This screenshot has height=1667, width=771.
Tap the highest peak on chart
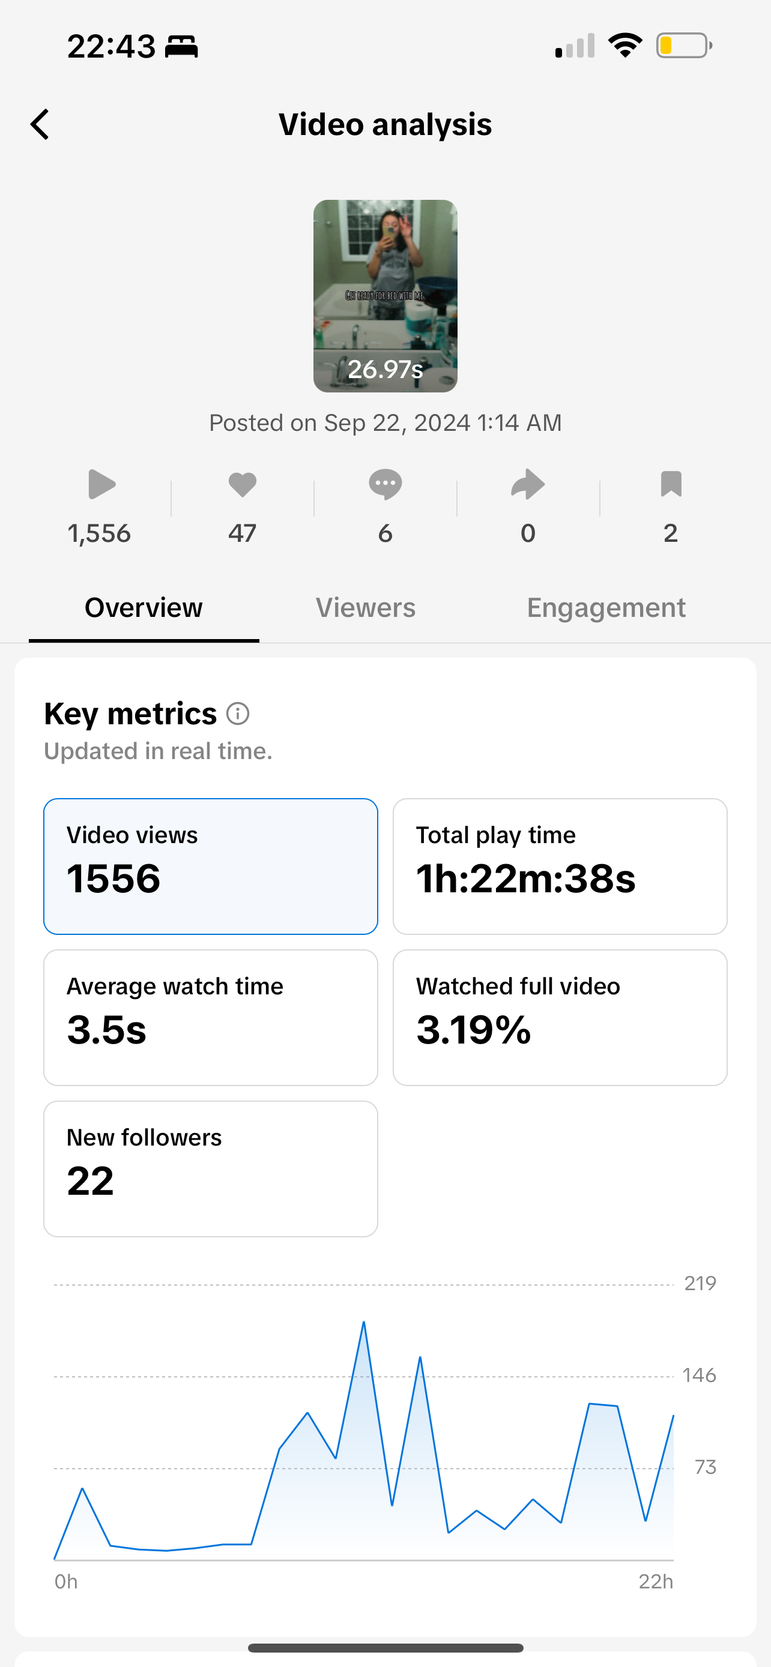(364, 1323)
